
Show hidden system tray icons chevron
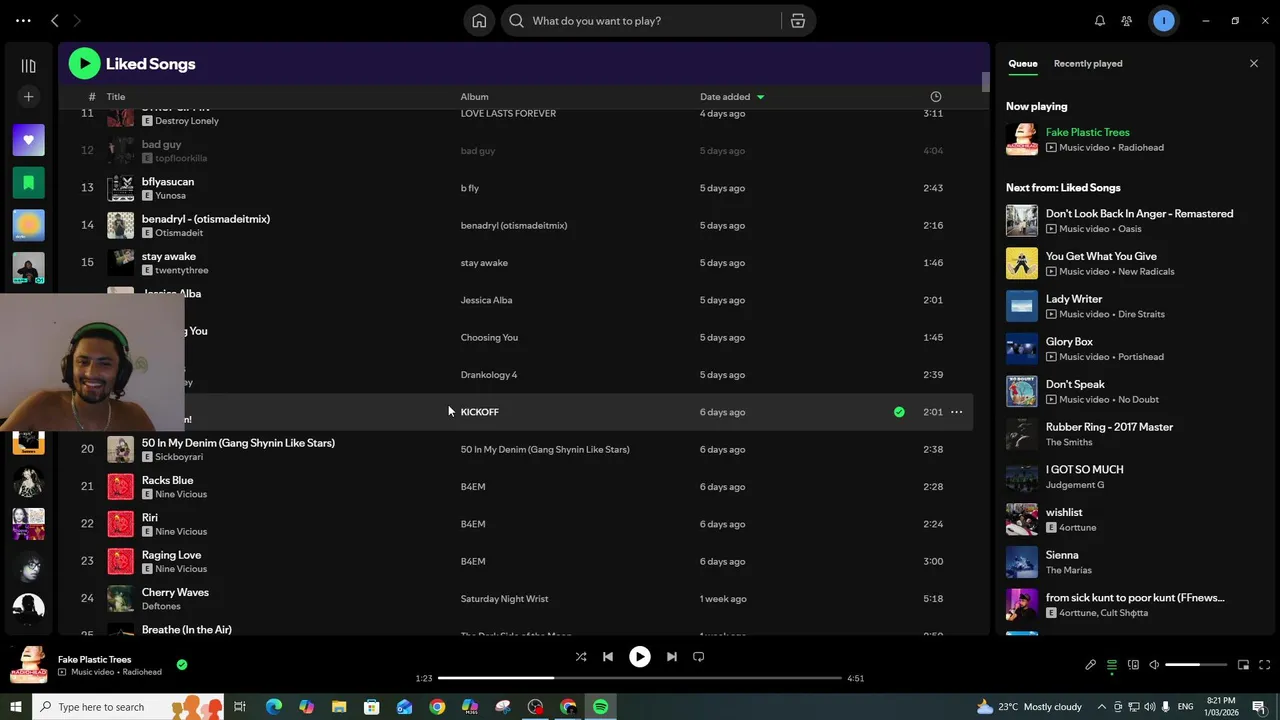click(1101, 707)
